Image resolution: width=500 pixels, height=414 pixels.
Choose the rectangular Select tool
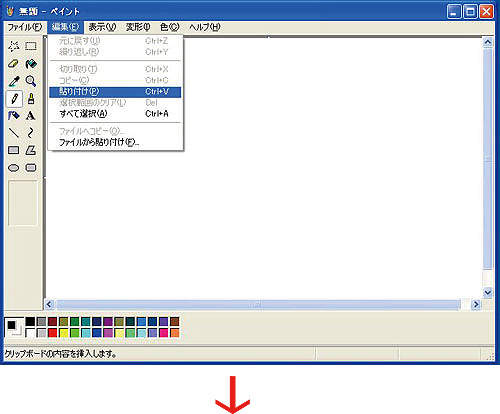pyautogui.click(x=31, y=46)
